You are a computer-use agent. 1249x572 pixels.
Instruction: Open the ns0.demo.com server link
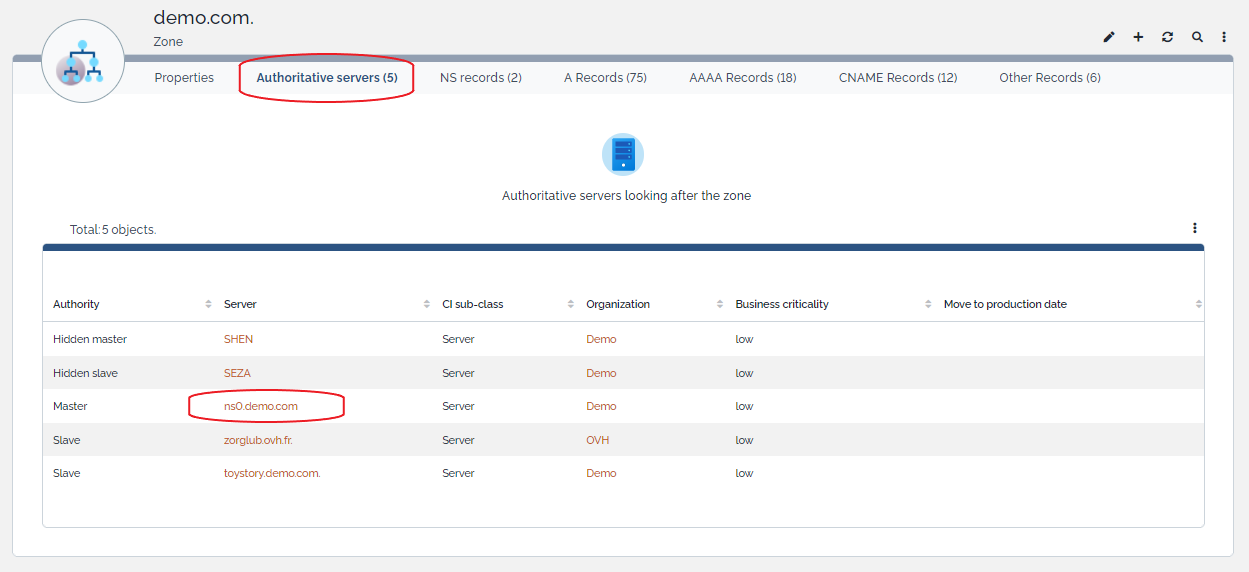261,406
